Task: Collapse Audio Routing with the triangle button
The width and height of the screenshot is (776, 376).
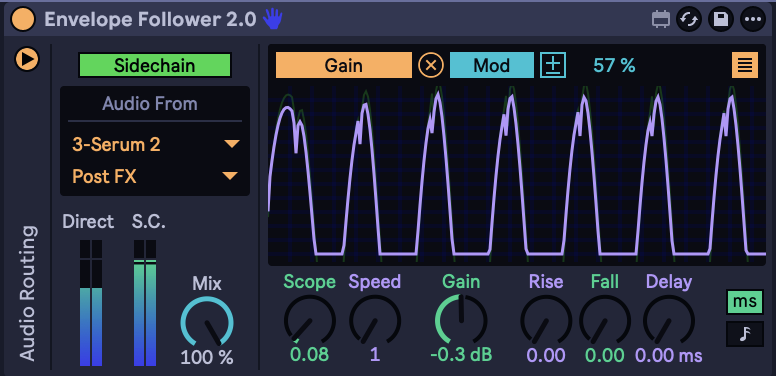Action: [x=27, y=59]
